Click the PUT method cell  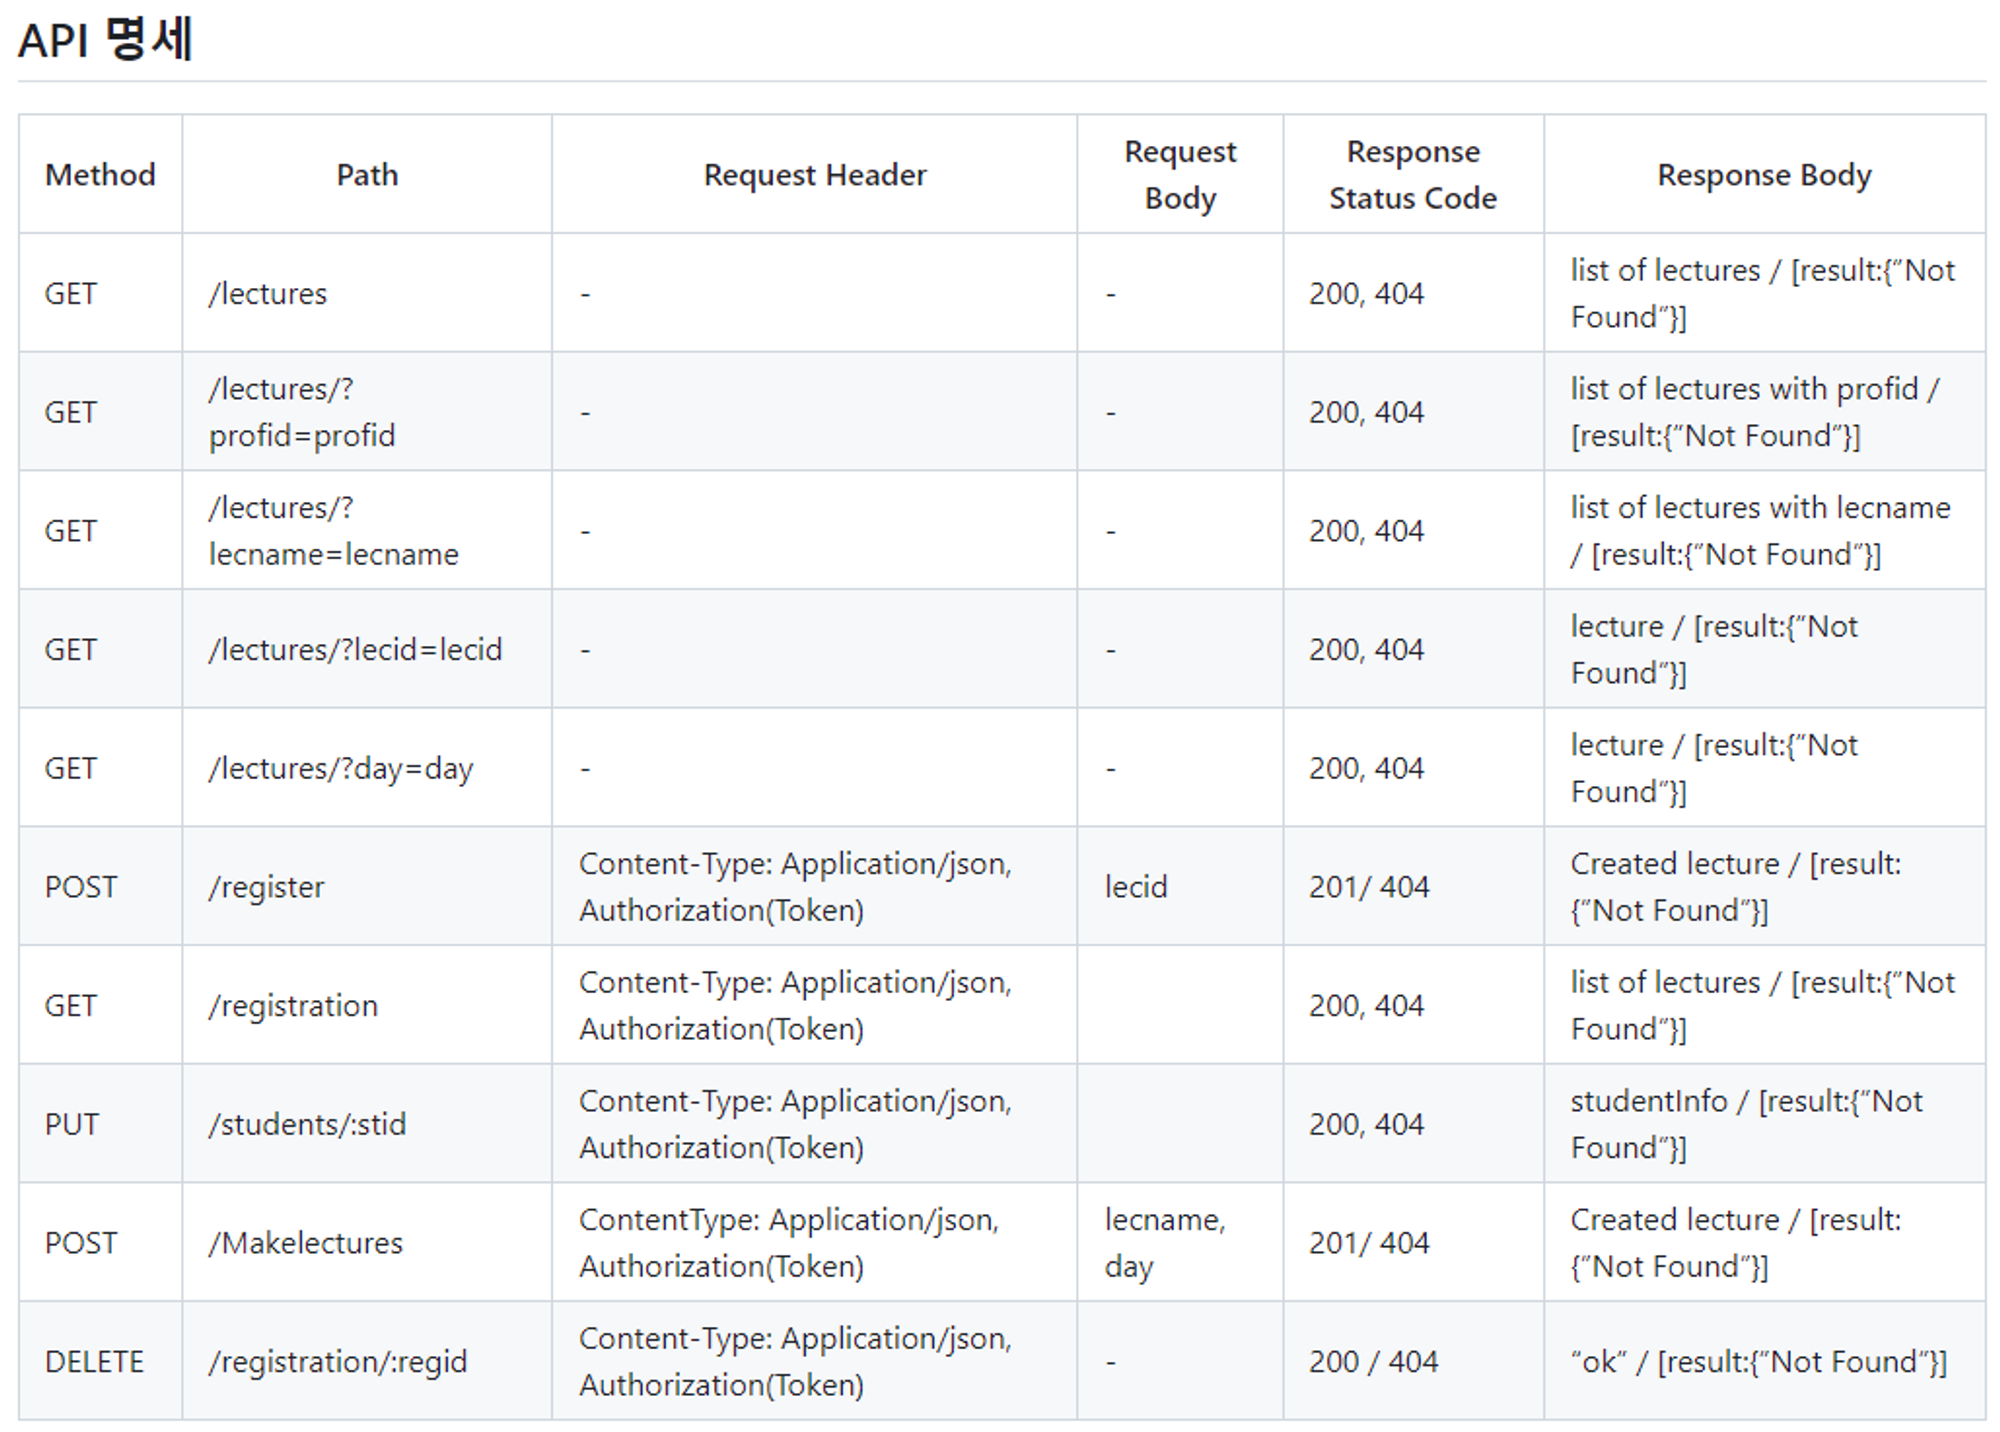click(x=71, y=1125)
